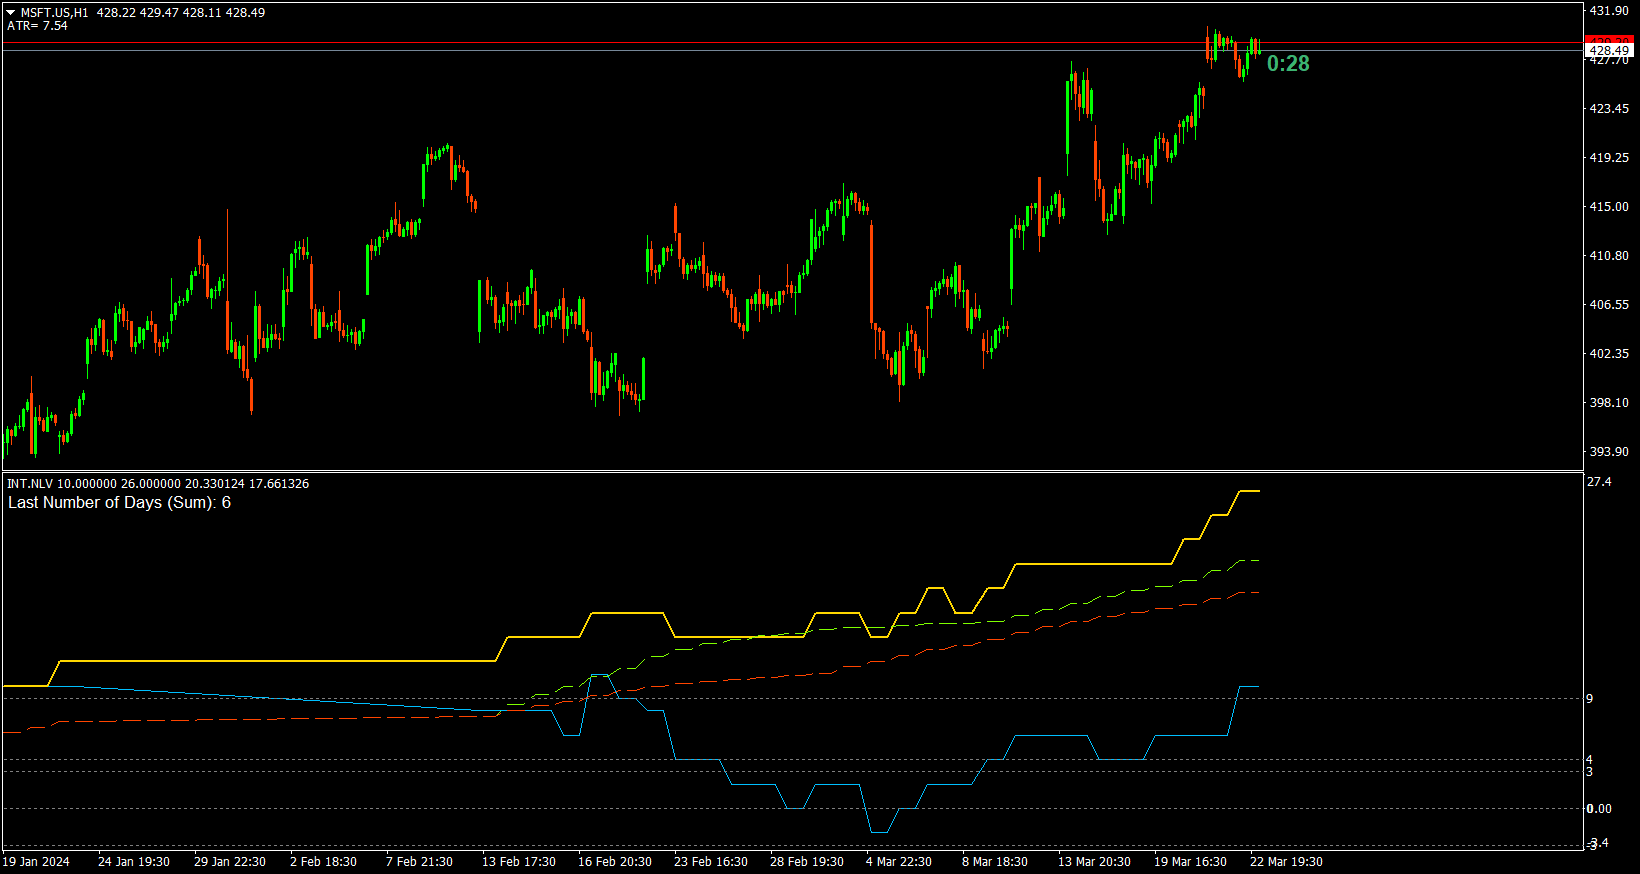Screen dimensions: 1640x874
Task: Click the INT.NLV indicator values label
Action: [x=158, y=484]
